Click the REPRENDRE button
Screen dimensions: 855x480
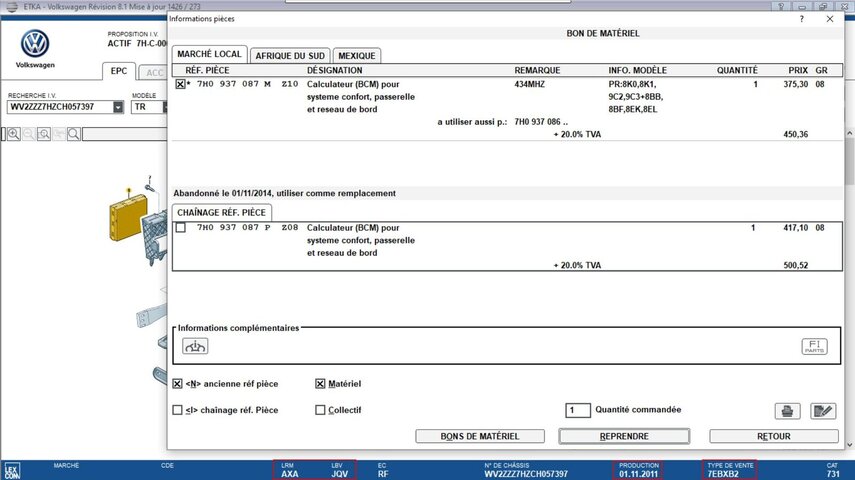click(x=624, y=436)
